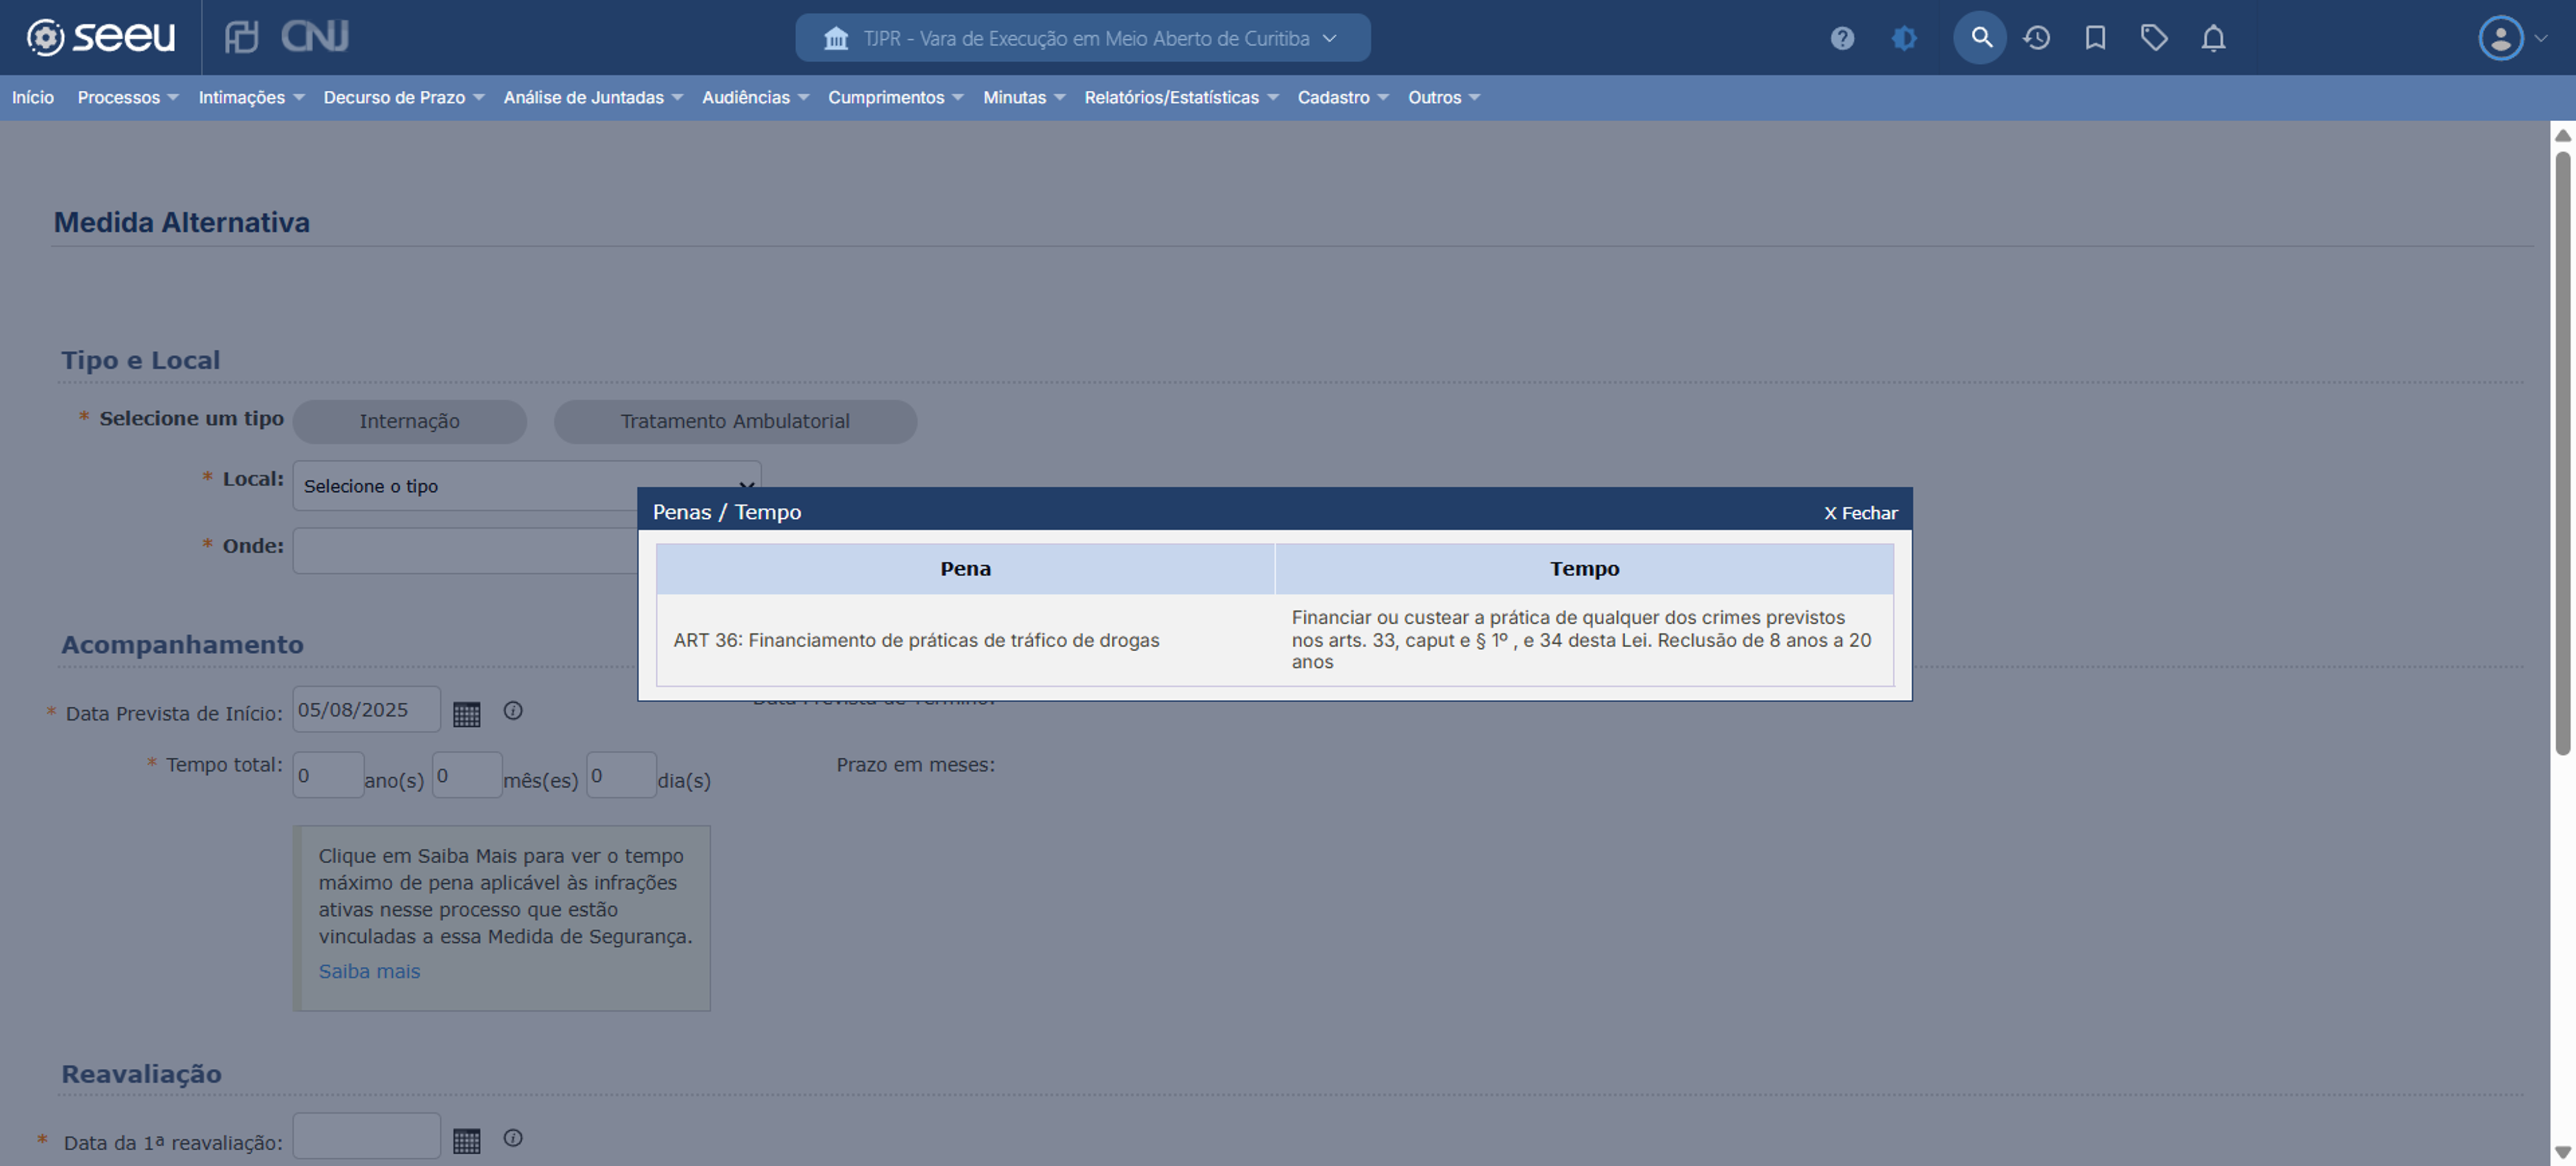Open the history clock icon

(2036, 38)
